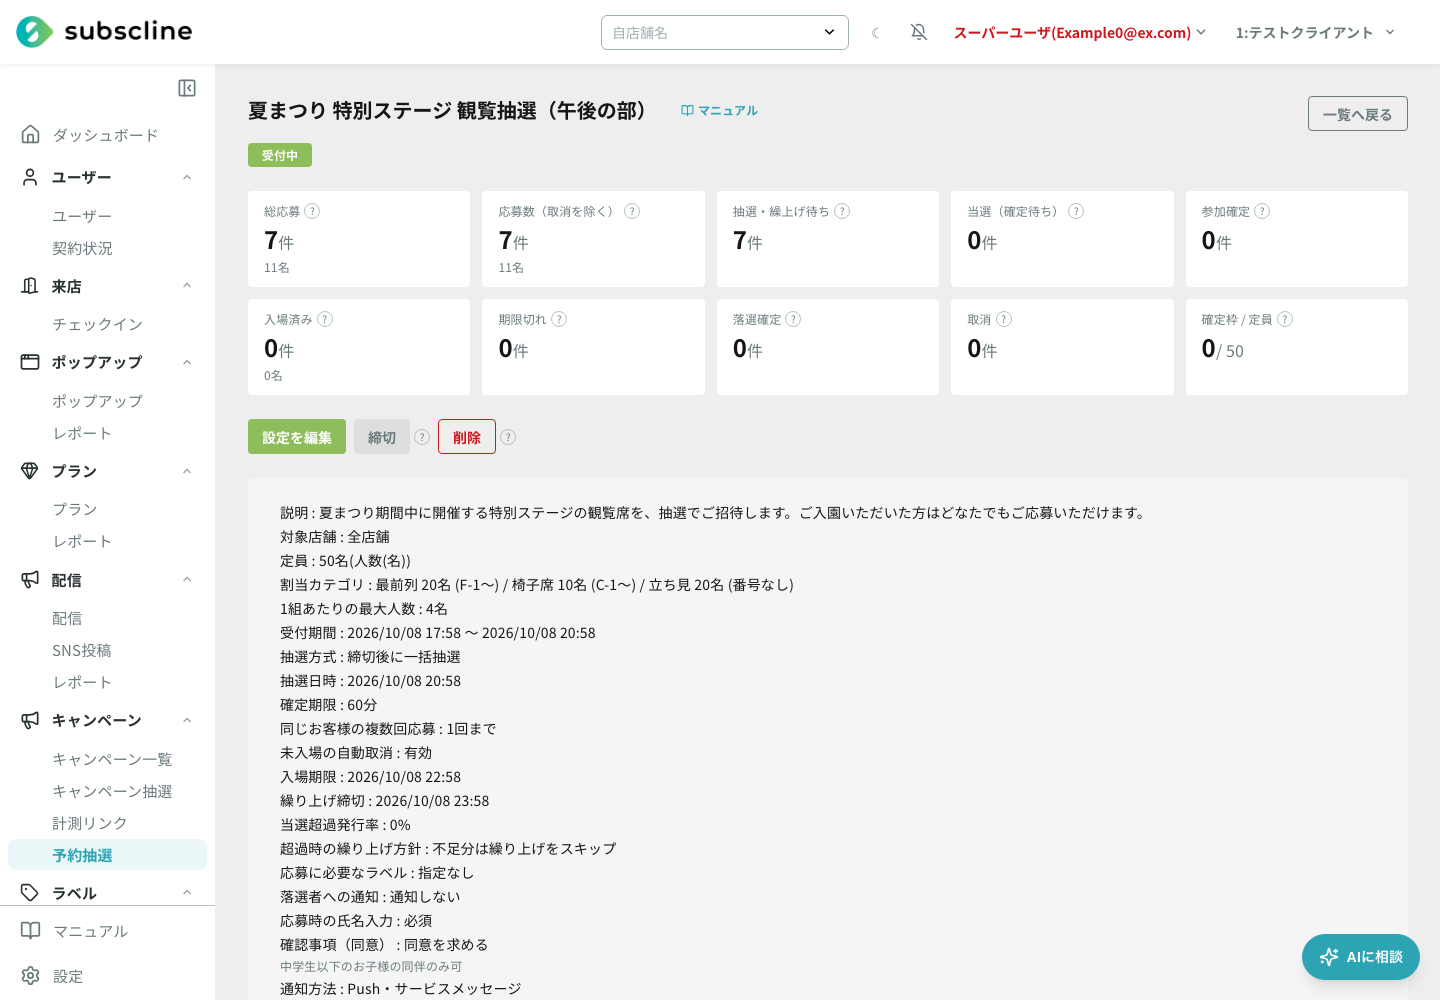
Task: Click the 締切 button
Action: pos(382,437)
